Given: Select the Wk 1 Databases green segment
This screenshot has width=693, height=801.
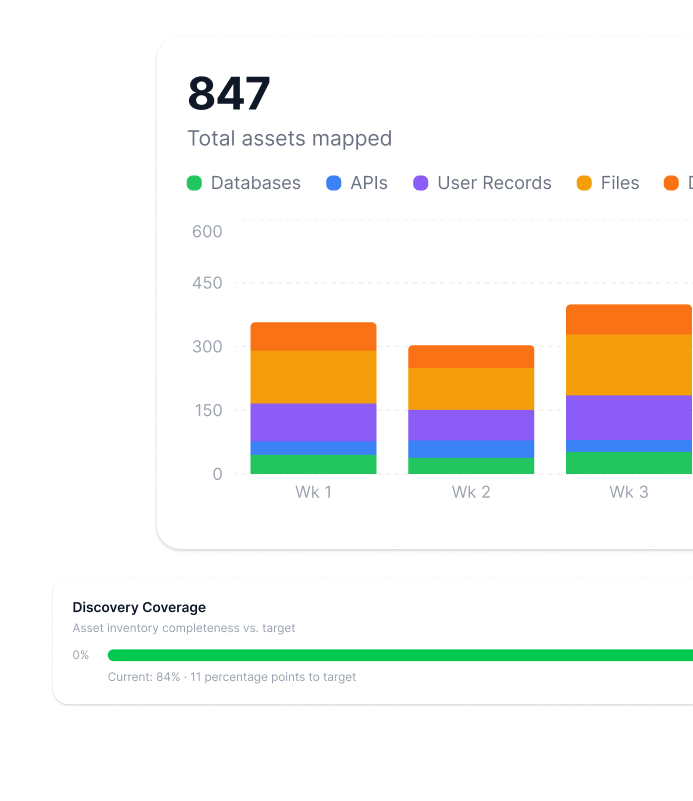Looking at the screenshot, I should (314, 464).
